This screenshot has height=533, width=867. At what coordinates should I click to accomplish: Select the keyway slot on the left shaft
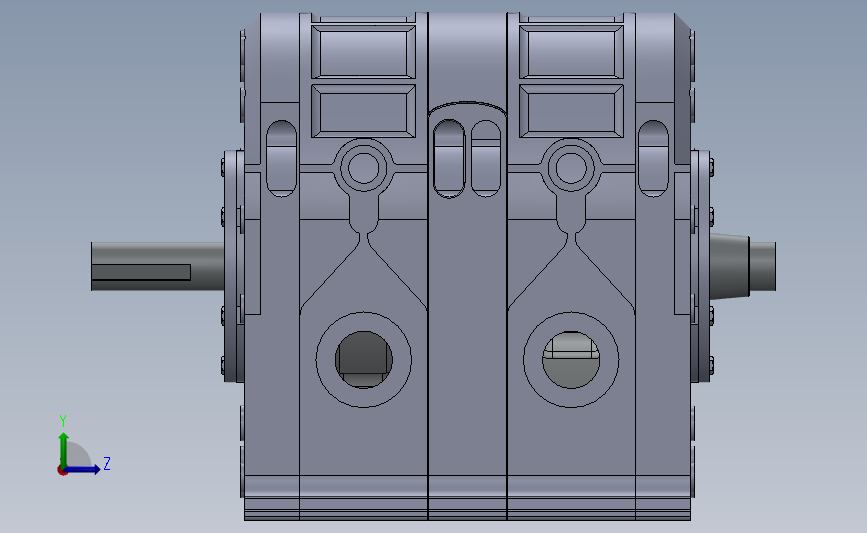141,272
